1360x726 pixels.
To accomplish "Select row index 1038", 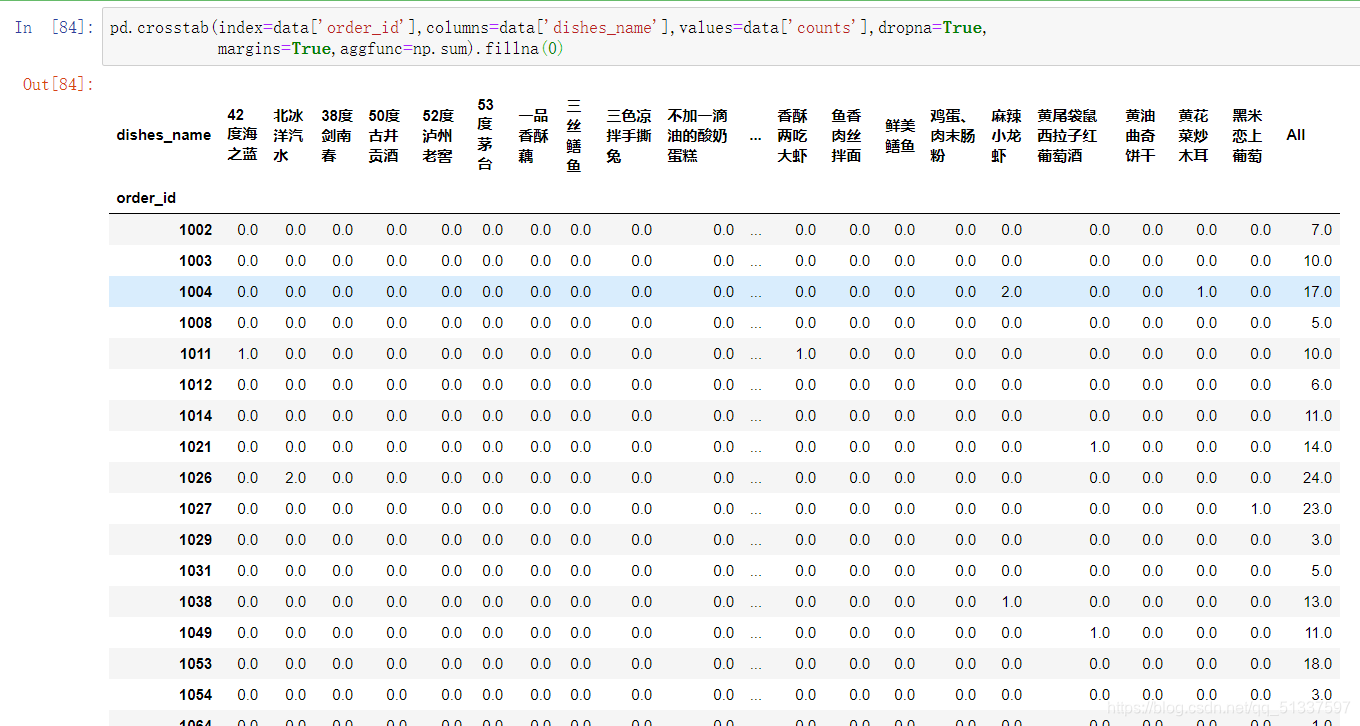I will tap(196, 602).
